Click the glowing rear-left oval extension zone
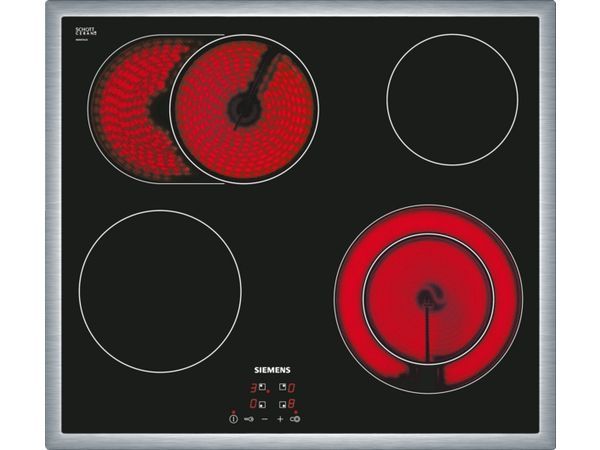This screenshot has width=600, height=450. click(125, 110)
